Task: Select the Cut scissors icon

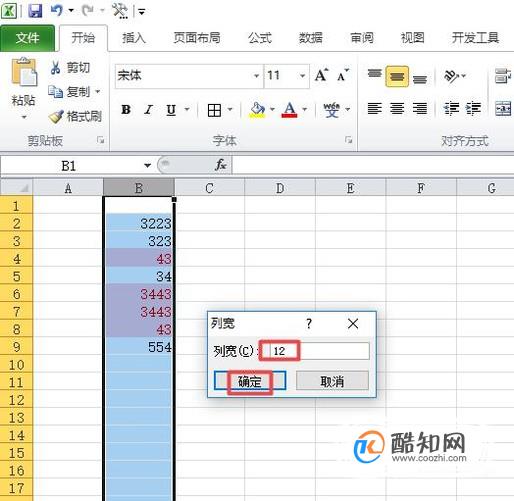Action: [55, 68]
